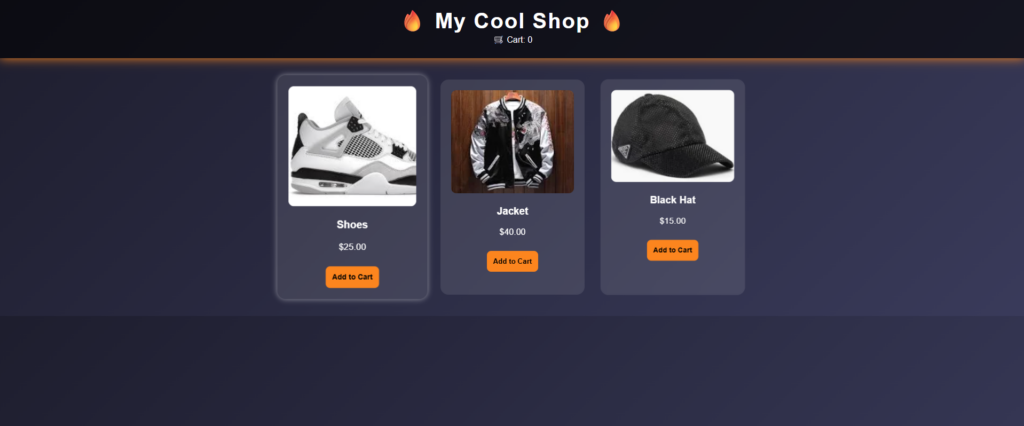Select the "Cart: 0" counter text
The height and width of the screenshot is (426, 1024).
519,40
